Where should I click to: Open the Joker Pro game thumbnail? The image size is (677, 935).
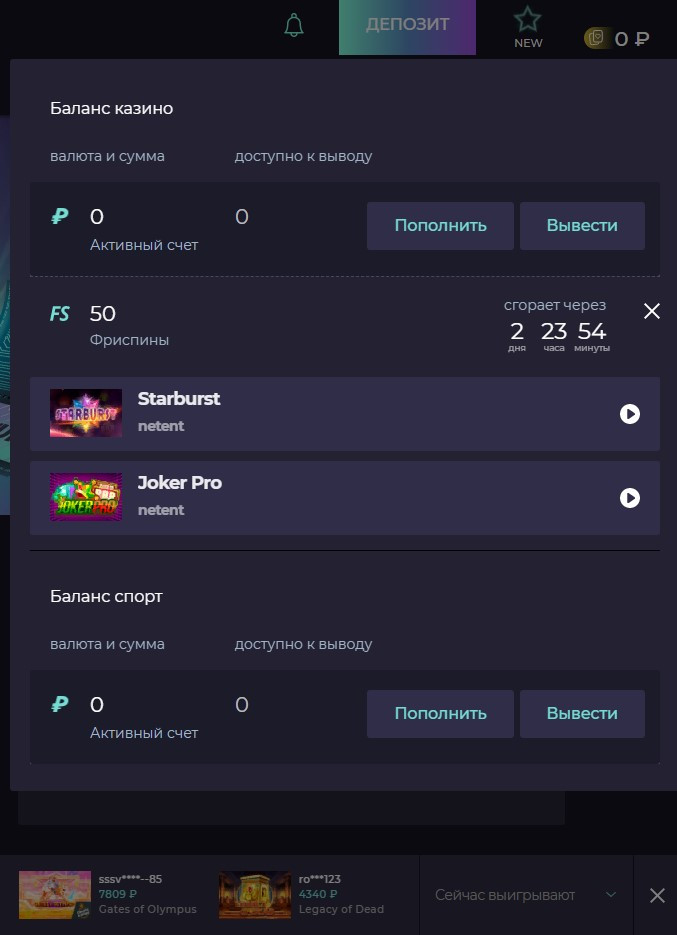(86, 498)
